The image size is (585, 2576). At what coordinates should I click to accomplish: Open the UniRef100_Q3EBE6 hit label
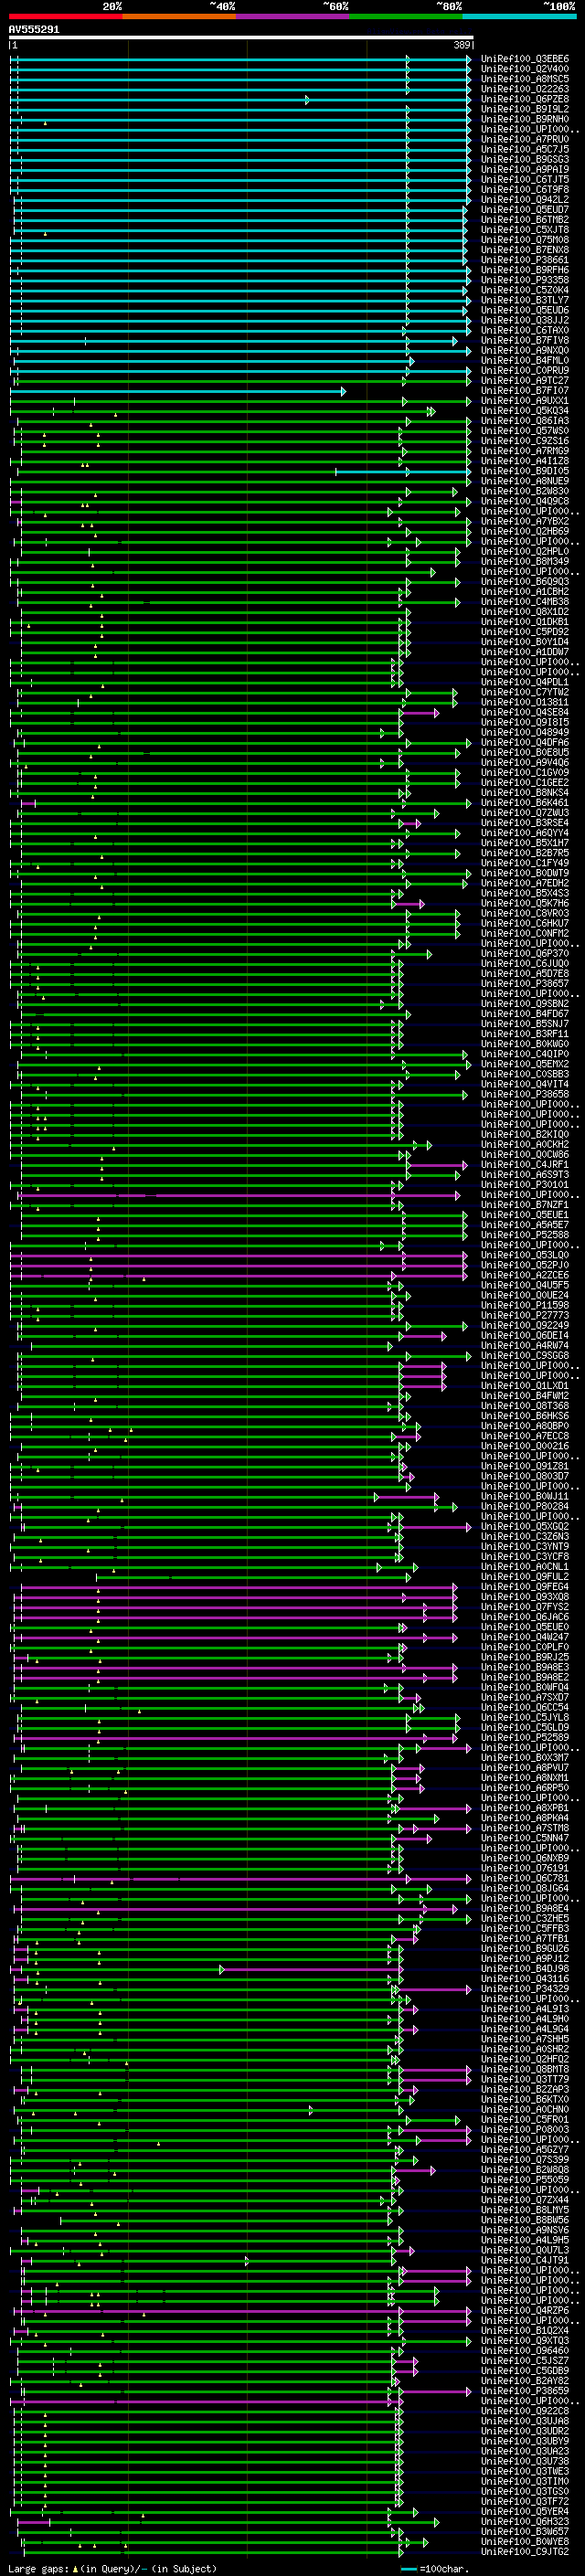(x=525, y=59)
